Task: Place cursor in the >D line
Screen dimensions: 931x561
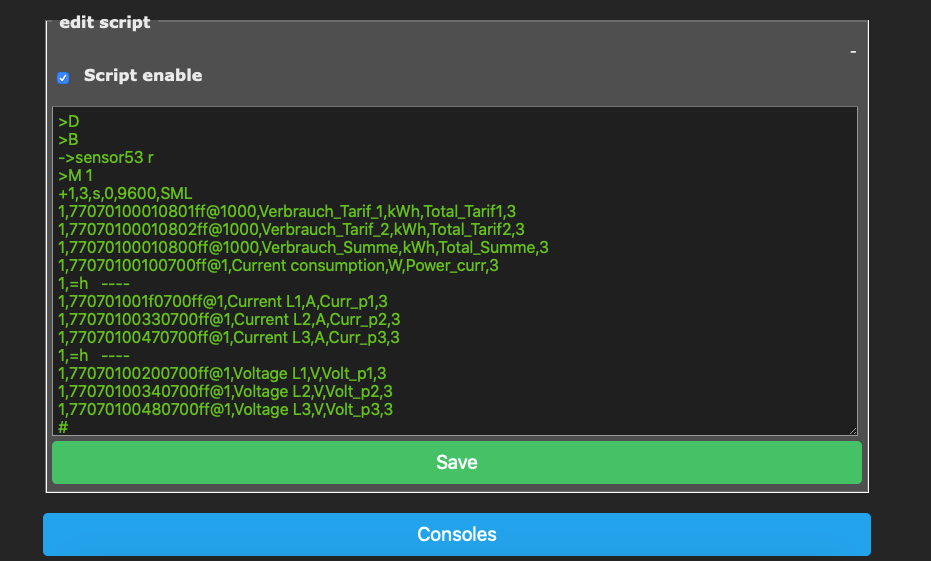Action: [69, 122]
